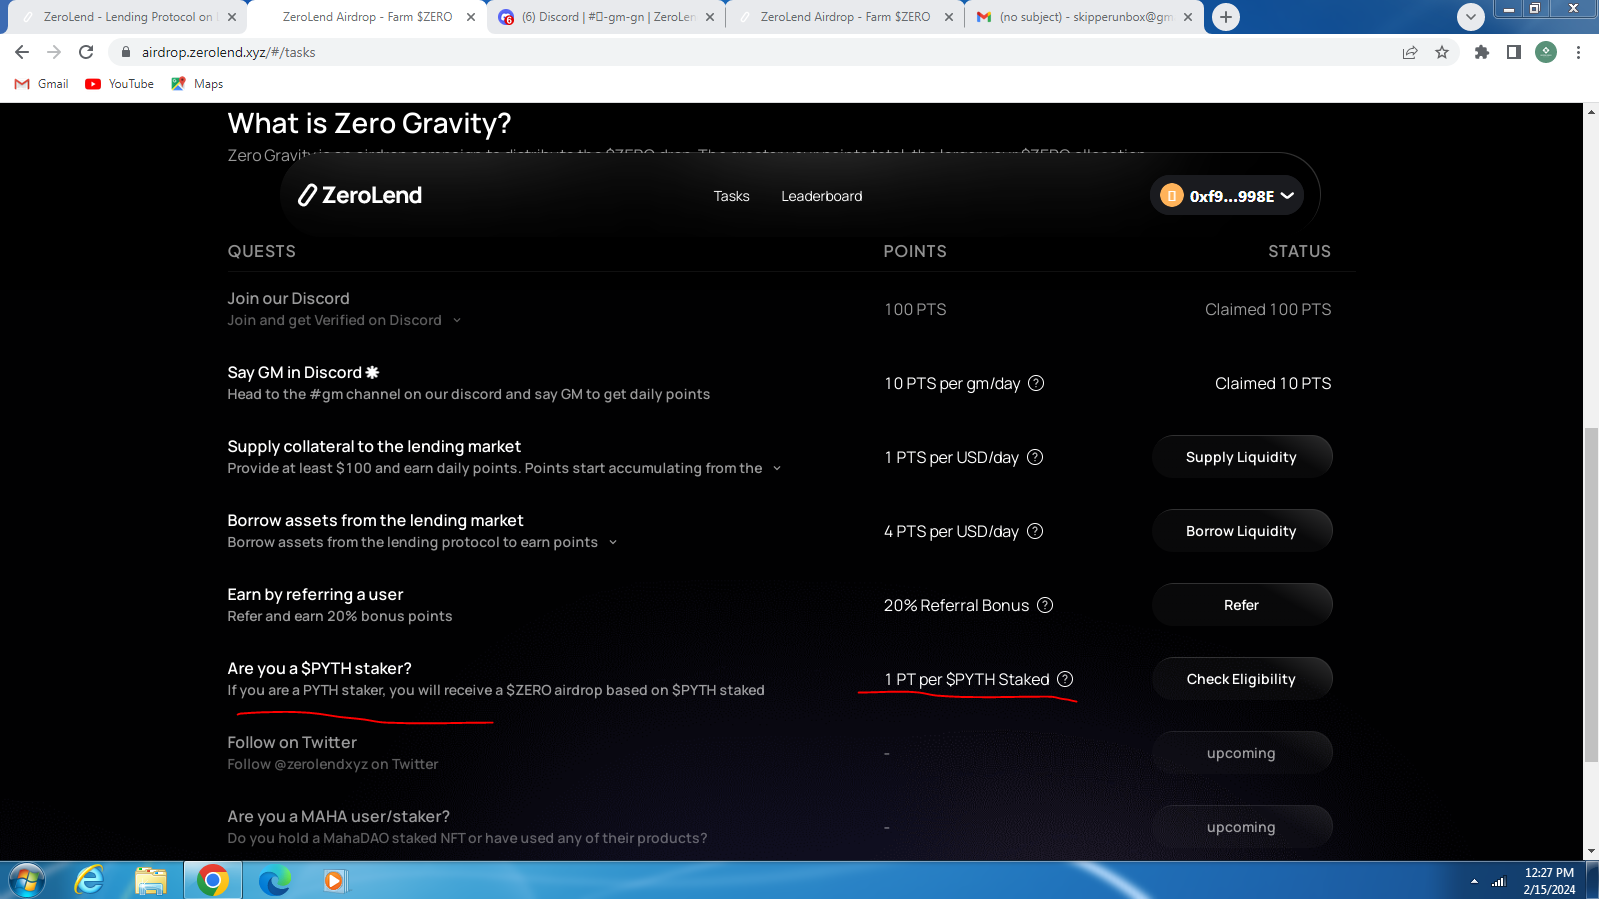Viewport: 1599px width, 899px height.
Task: Show info for 1 PT per $PYTH Staked
Action: pyautogui.click(x=1065, y=679)
